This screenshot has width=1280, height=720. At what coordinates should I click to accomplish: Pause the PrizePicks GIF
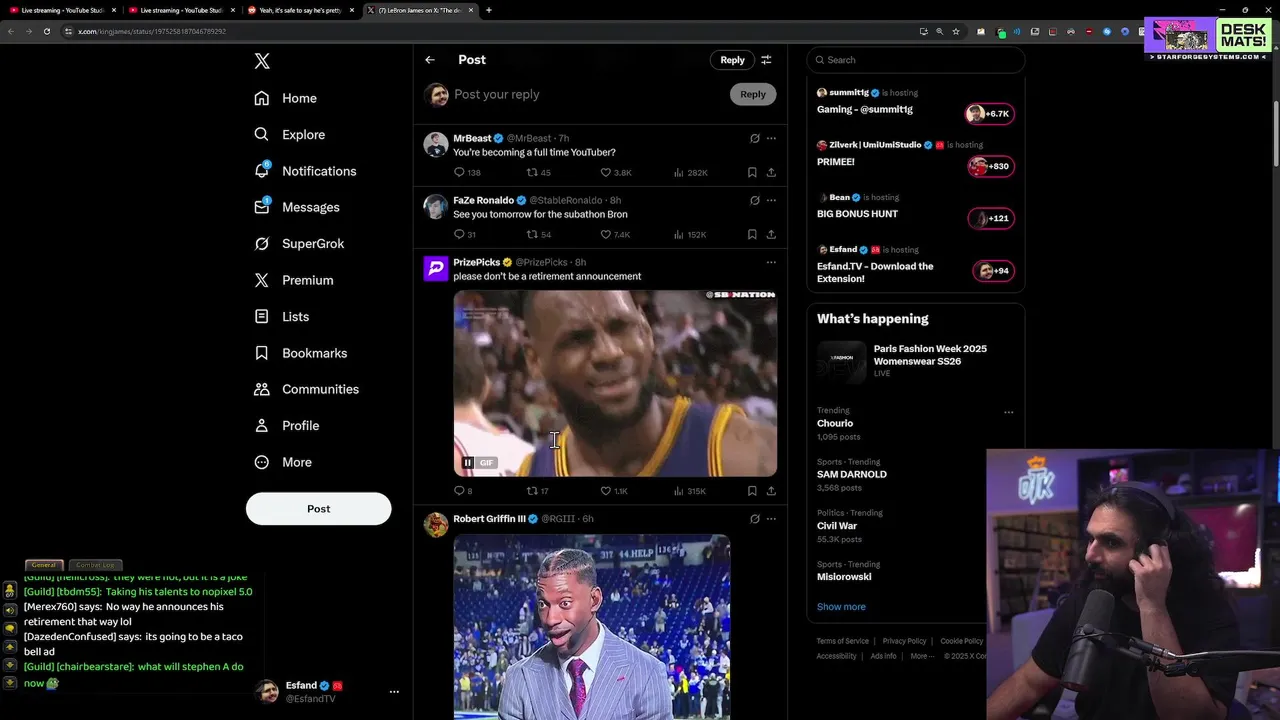tap(468, 462)
